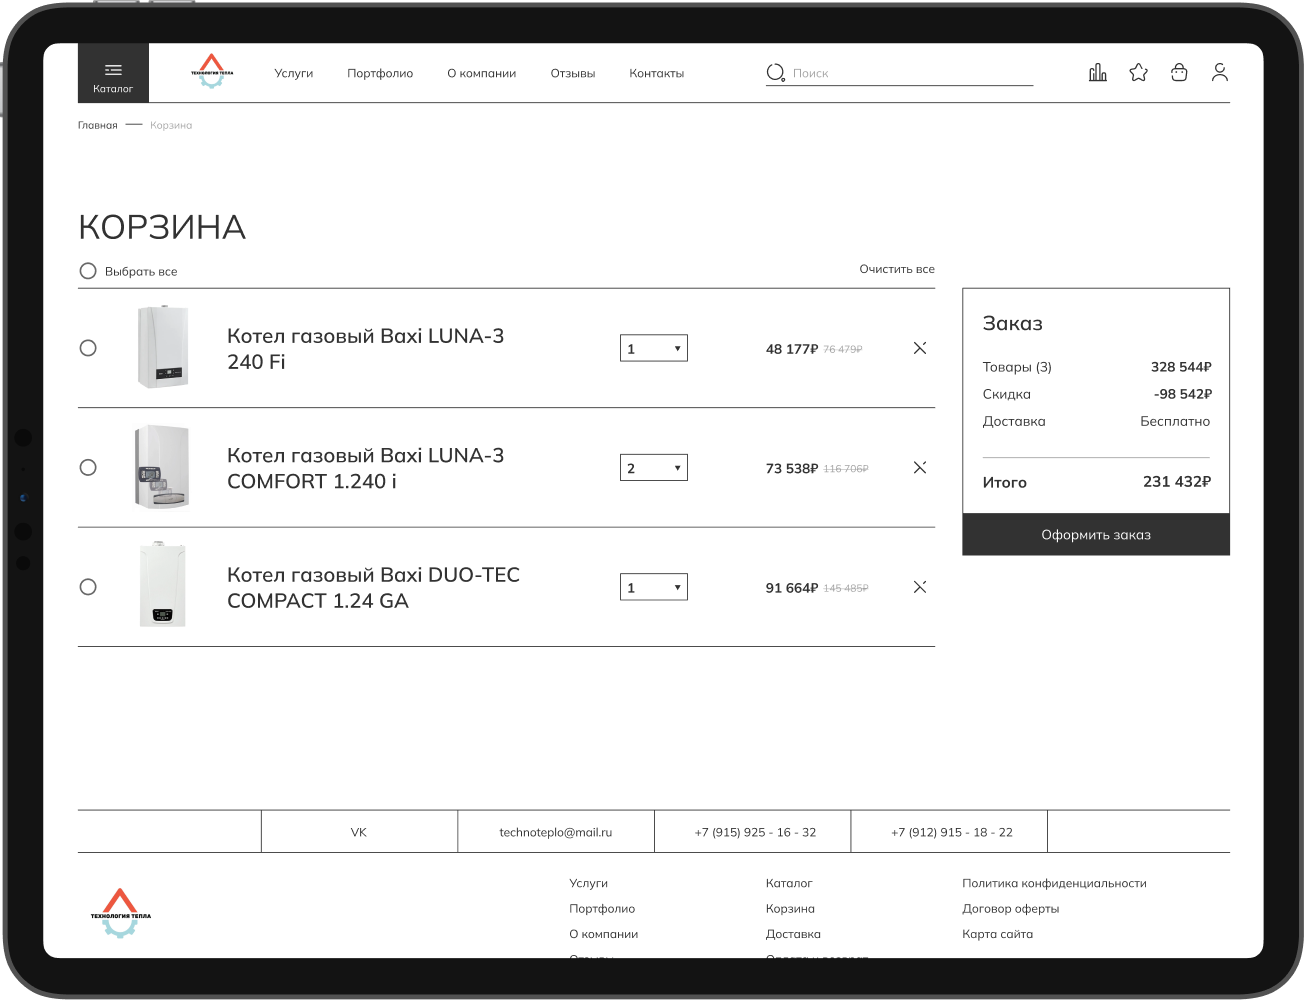
Task: Click footer О компании link
Action: (604, 934)
